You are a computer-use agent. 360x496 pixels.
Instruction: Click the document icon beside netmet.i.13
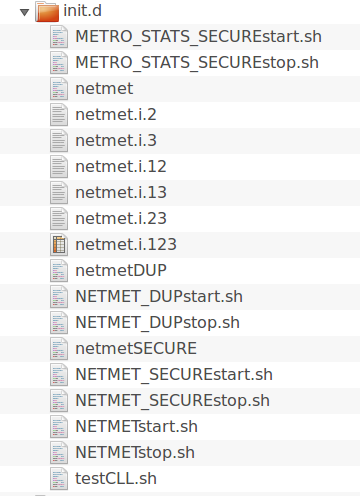tap(59, 193)
